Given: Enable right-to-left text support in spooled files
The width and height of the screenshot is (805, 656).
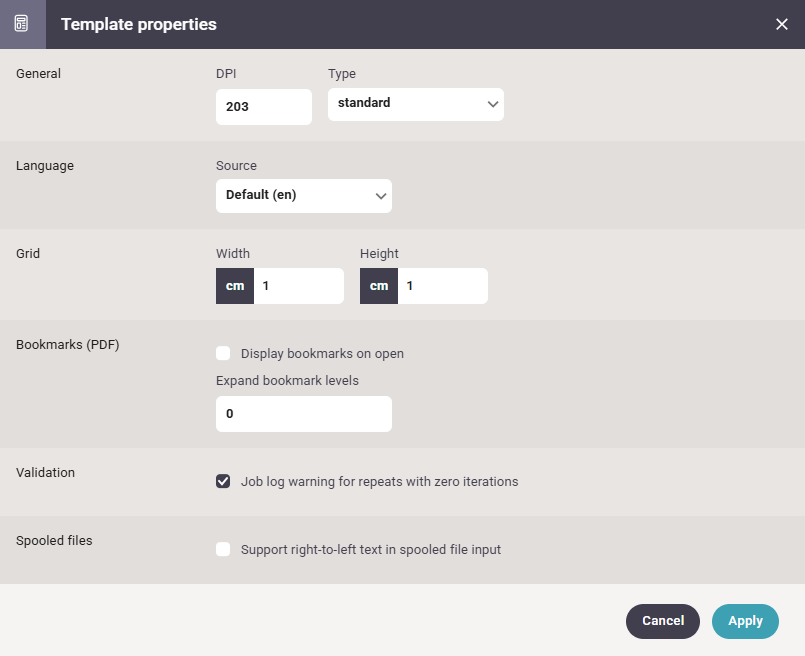Looking at the screenshot, I should (223, 549).
